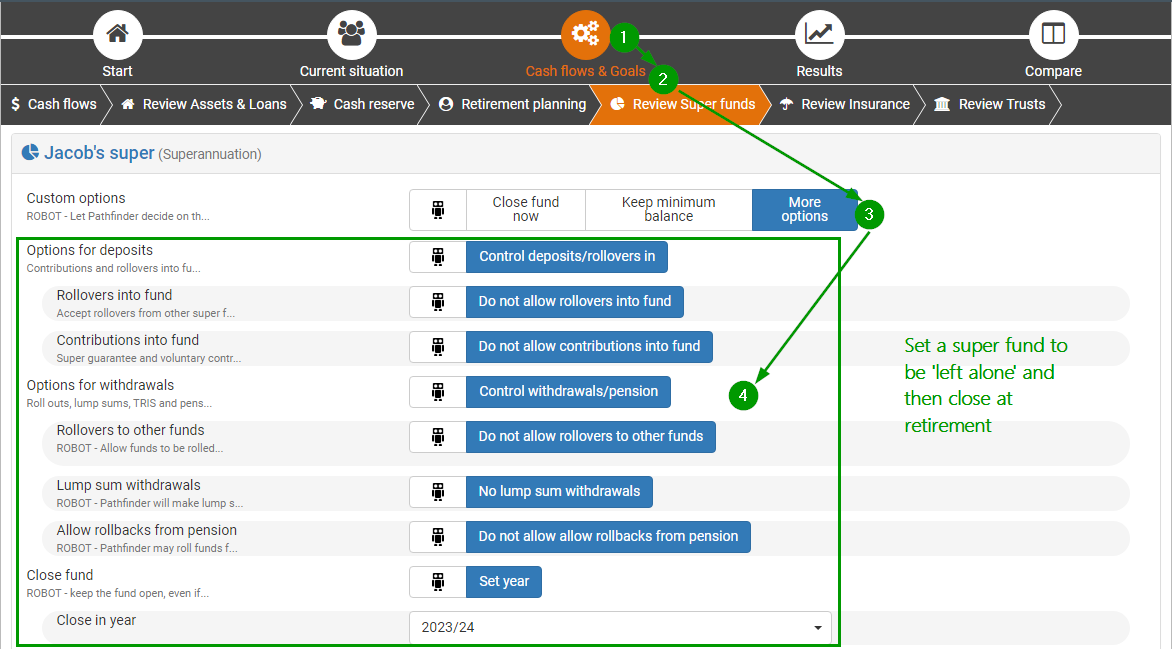The image size is (1172, 649).
Task: Enable Do not allow contributions into fund
Action: (x=589, y=347)
